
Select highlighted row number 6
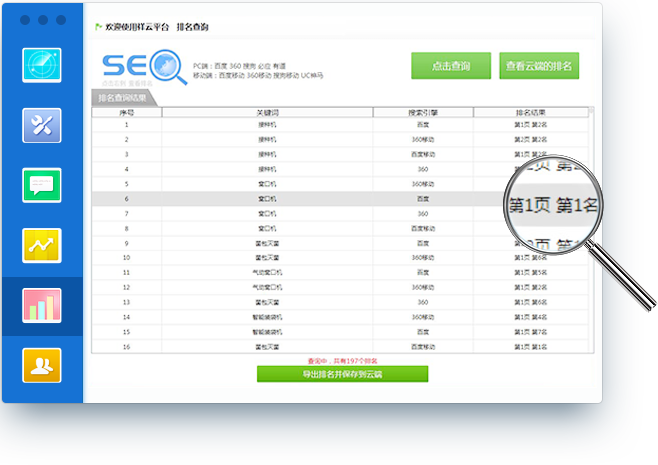pyautogui.click(x=340, y=199)
